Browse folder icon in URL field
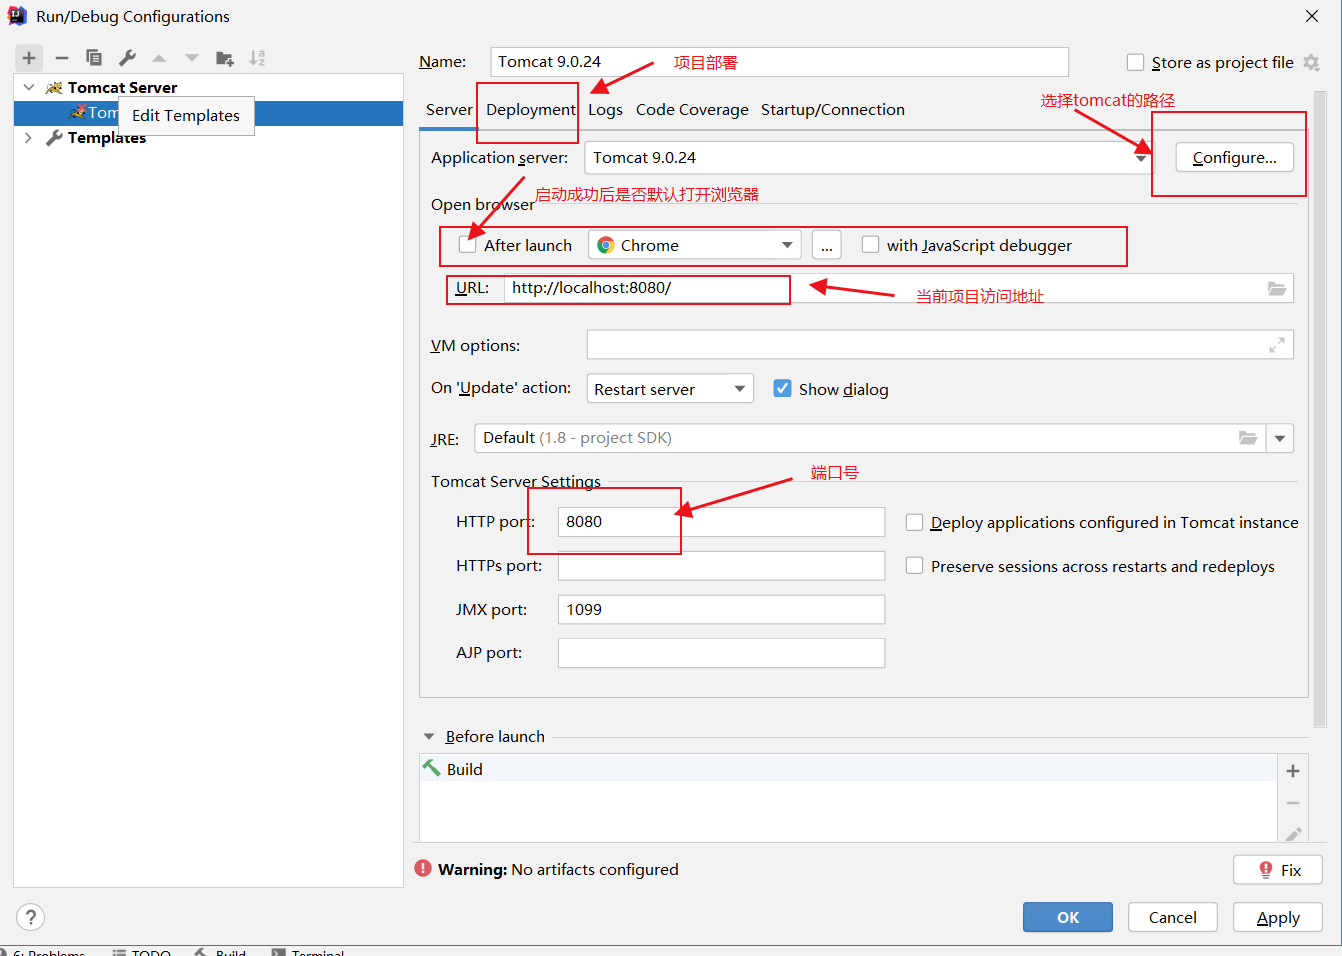Viewport: 1342px width, 956px height. click(x=1277, y=288)
